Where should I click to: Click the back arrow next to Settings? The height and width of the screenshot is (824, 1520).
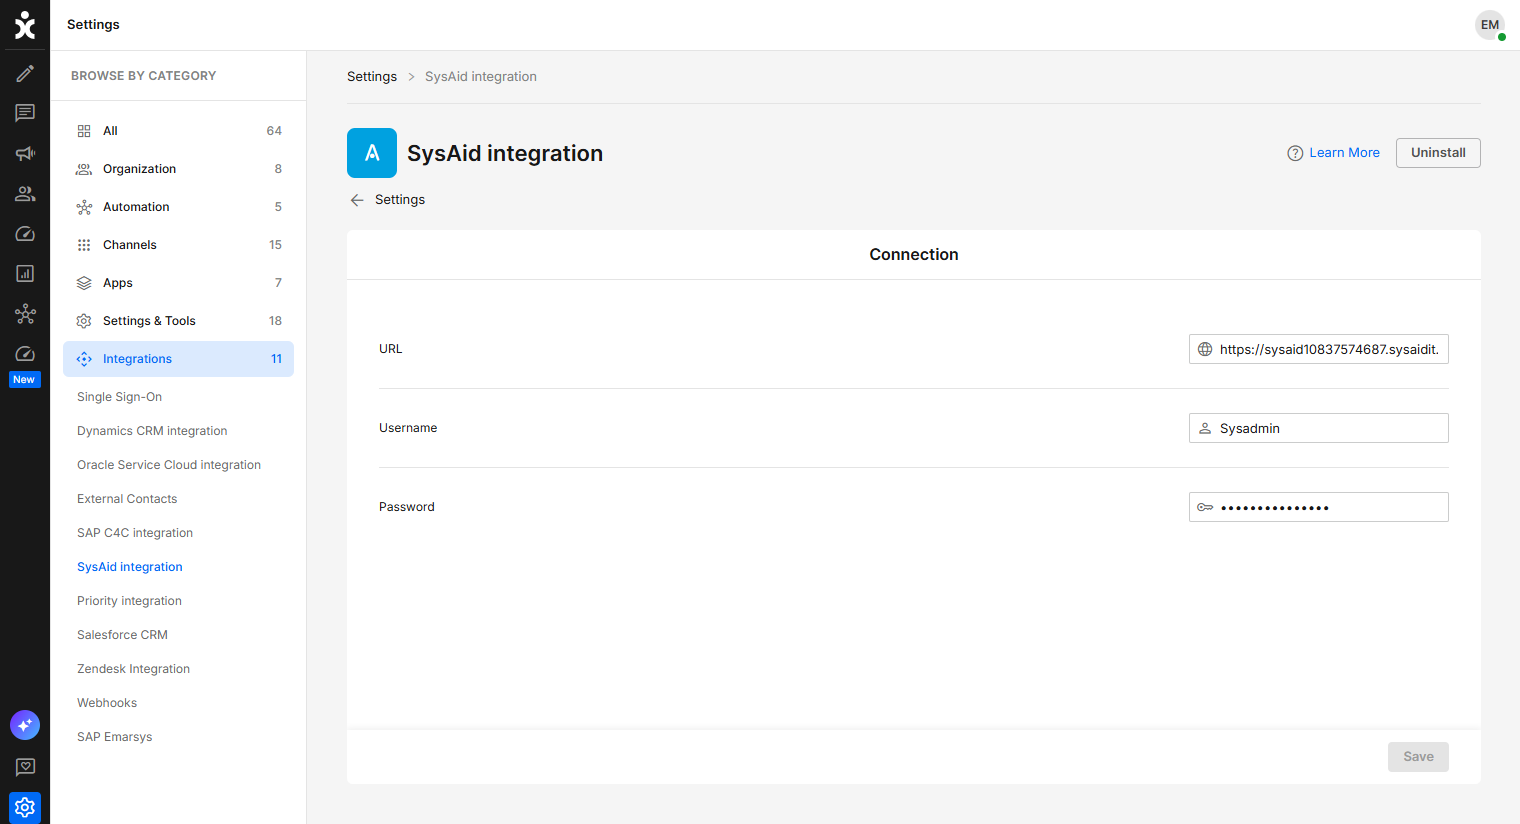pos(357,200)
